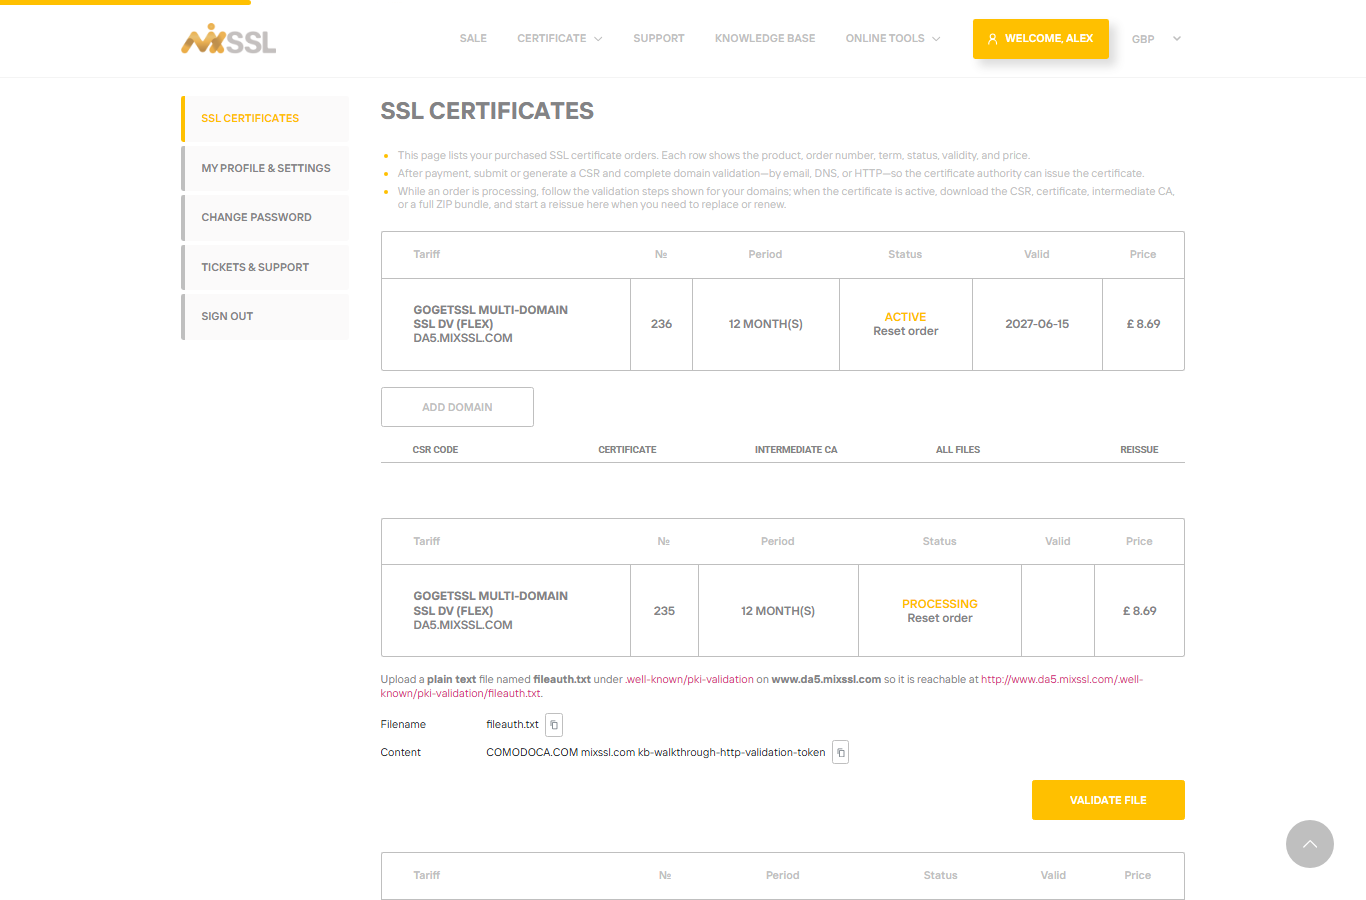Open the .well-known/pki-validation path link

coord(690,679)
